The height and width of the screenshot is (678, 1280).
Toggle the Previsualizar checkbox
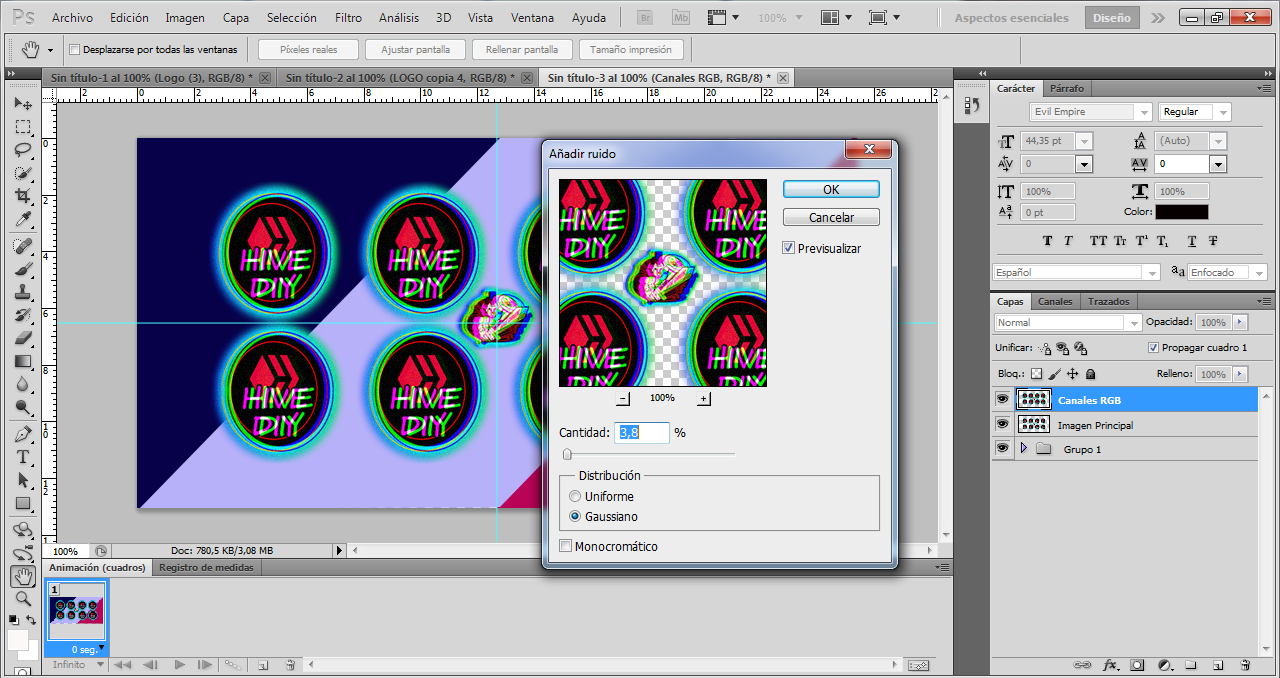click(789, 248)
